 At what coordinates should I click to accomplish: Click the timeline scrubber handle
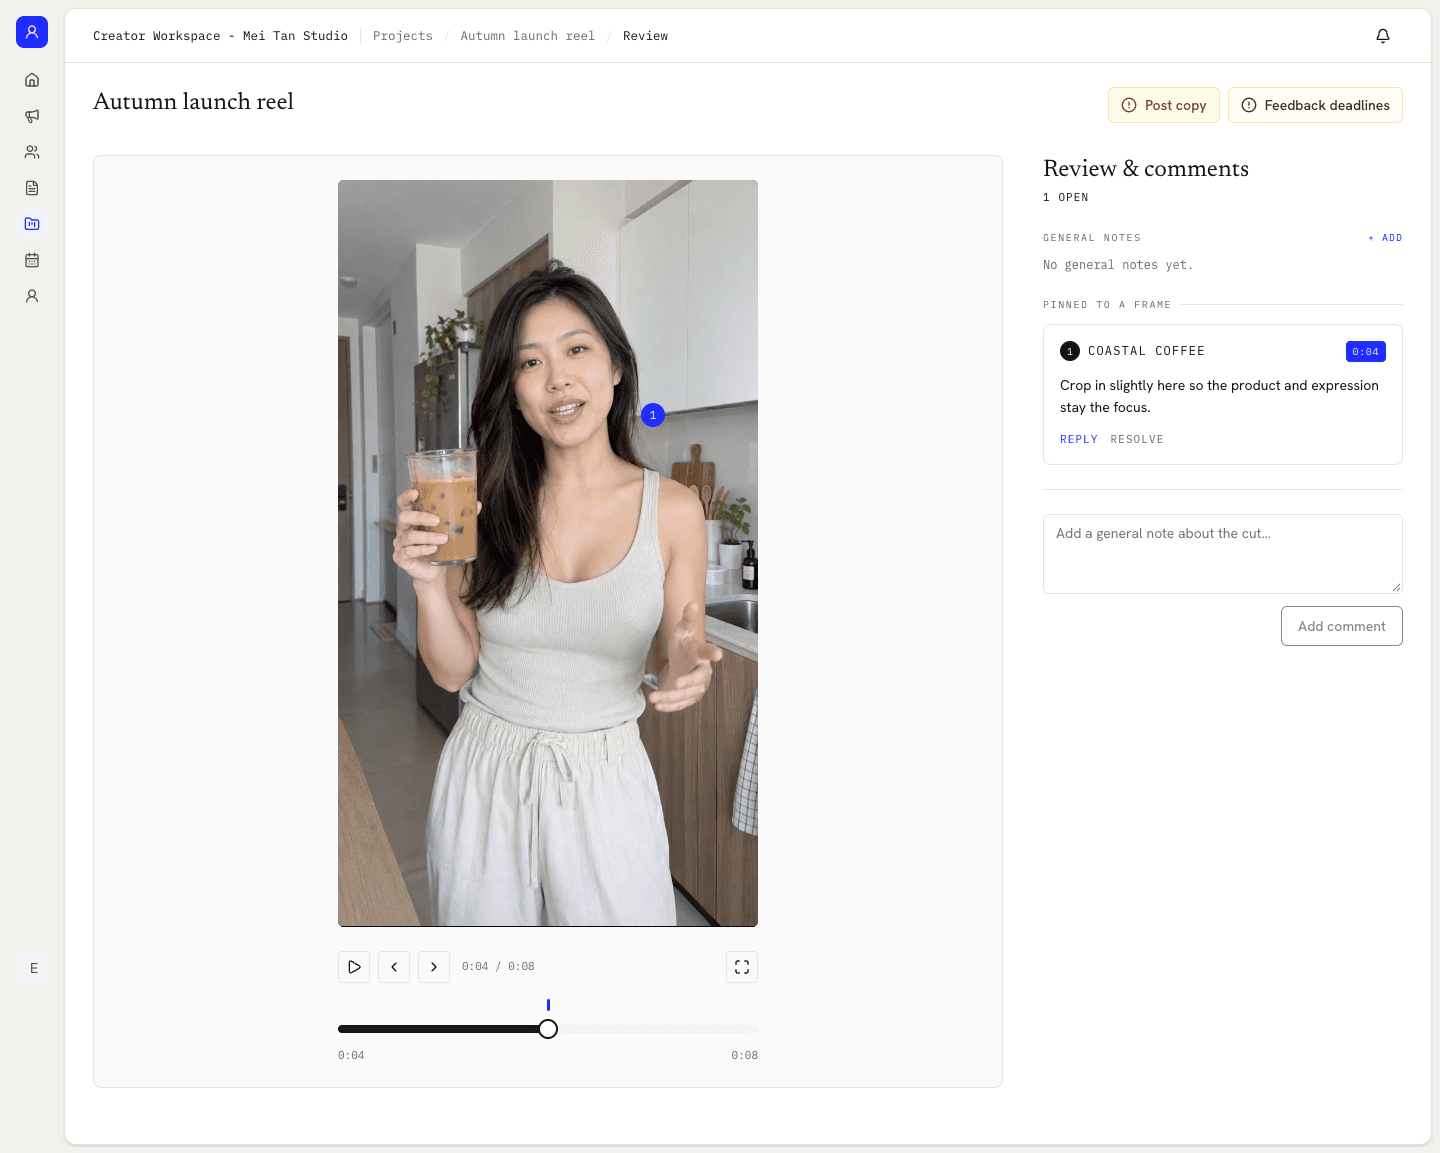[x=548, y=1029]
